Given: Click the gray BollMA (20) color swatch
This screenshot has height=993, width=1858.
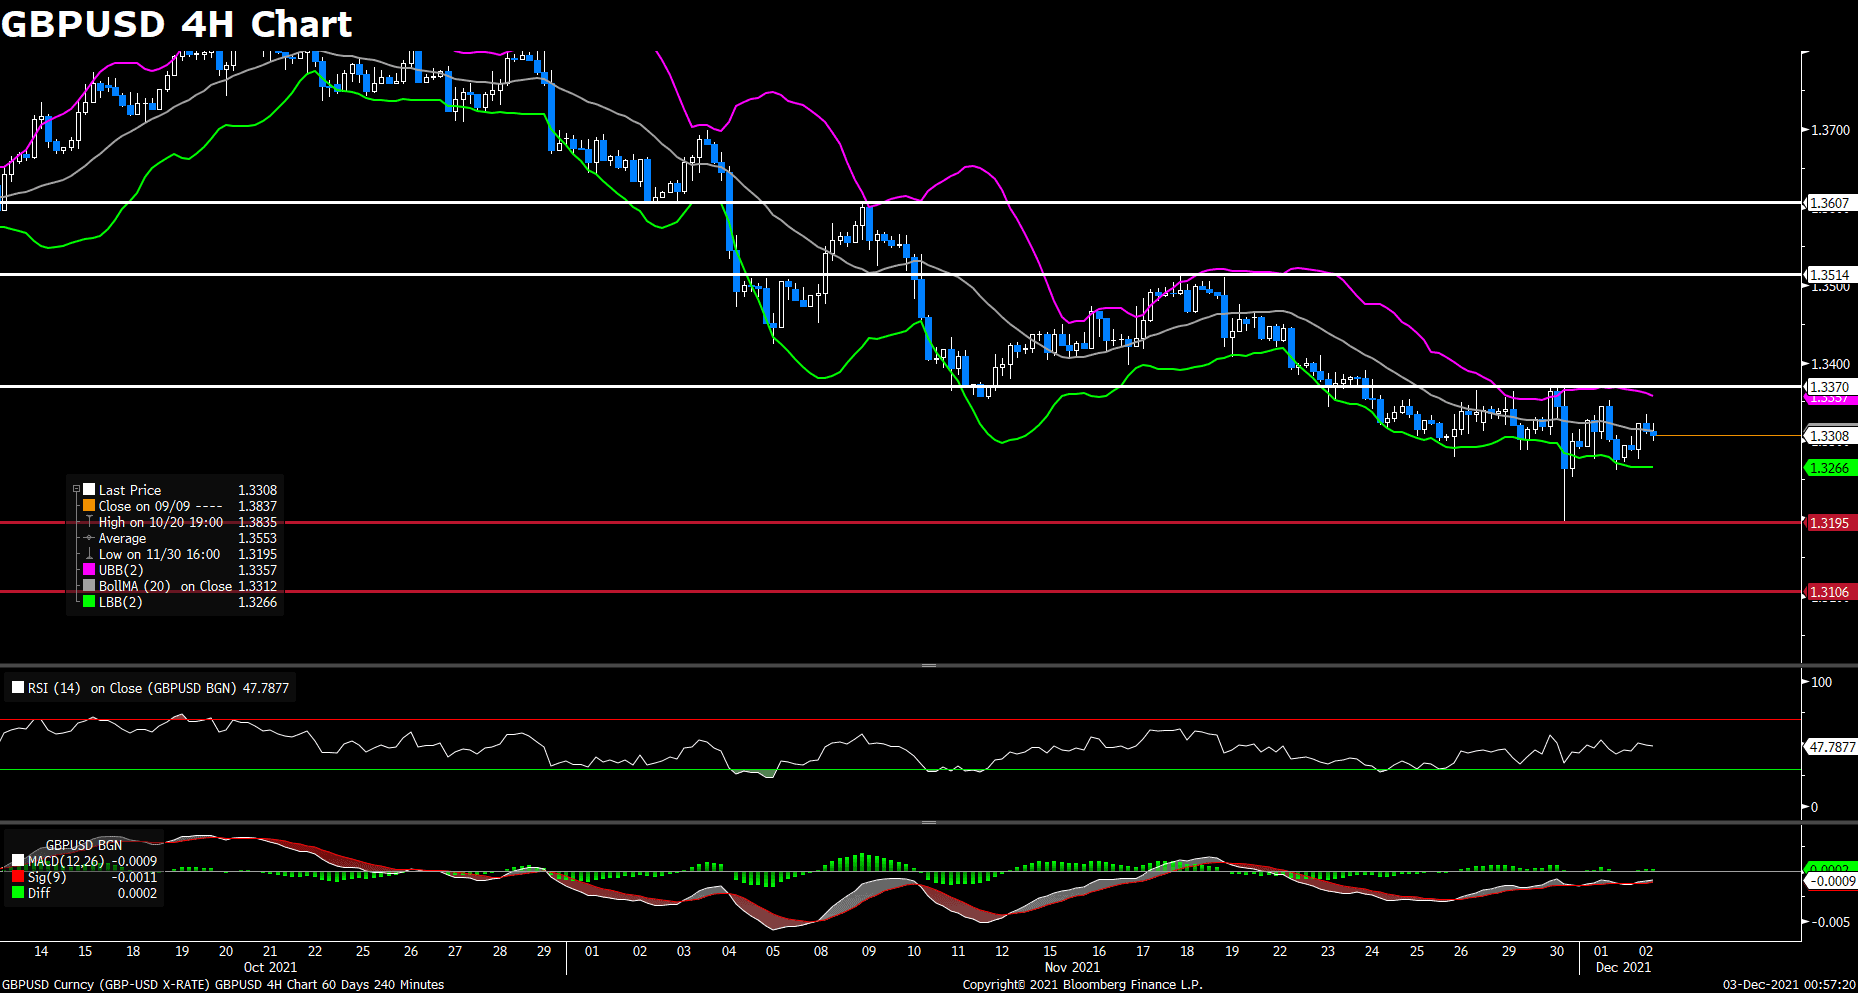Looking at the screenshot, I should click(x=89, y=585).
